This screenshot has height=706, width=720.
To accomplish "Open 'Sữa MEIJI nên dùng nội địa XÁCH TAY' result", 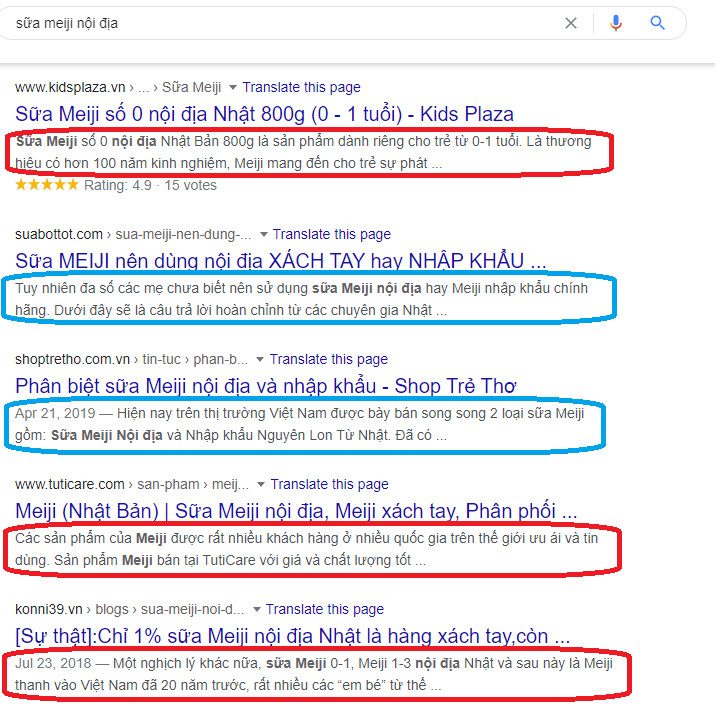I will click(x=281, y=261).
